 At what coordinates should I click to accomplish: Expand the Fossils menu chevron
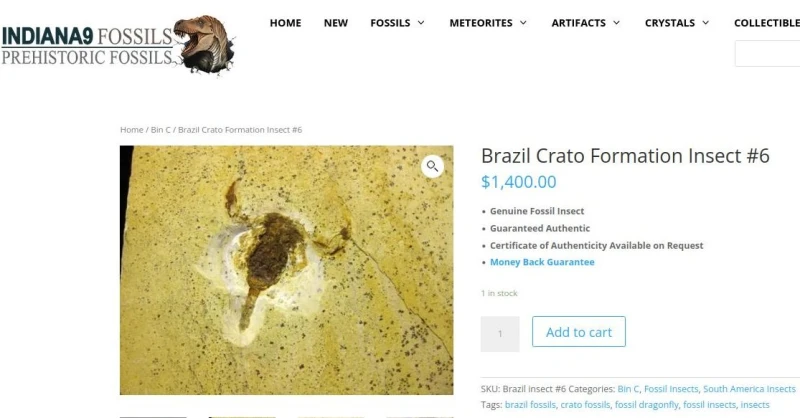(x=421, y=22)
